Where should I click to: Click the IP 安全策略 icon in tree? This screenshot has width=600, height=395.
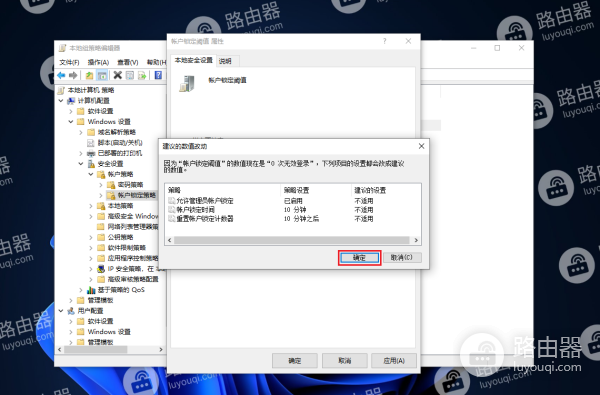click(101, 269)
